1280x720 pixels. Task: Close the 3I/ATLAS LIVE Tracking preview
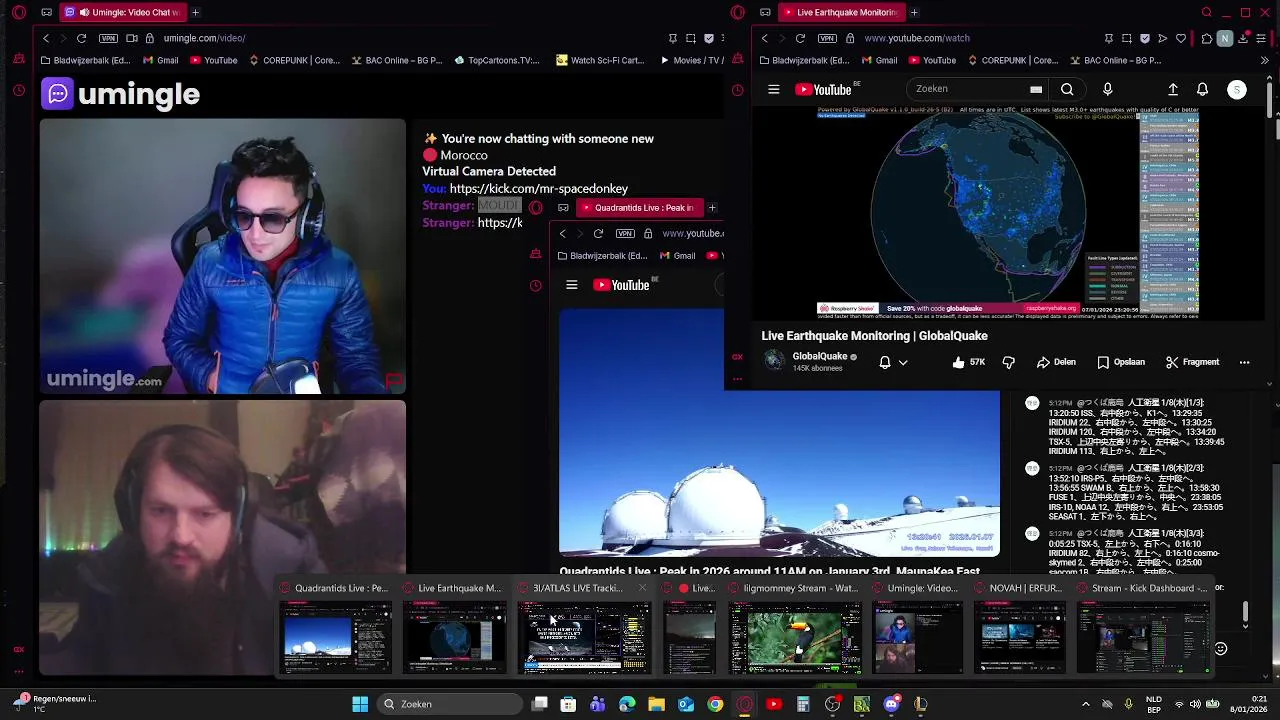pos(642,588)
